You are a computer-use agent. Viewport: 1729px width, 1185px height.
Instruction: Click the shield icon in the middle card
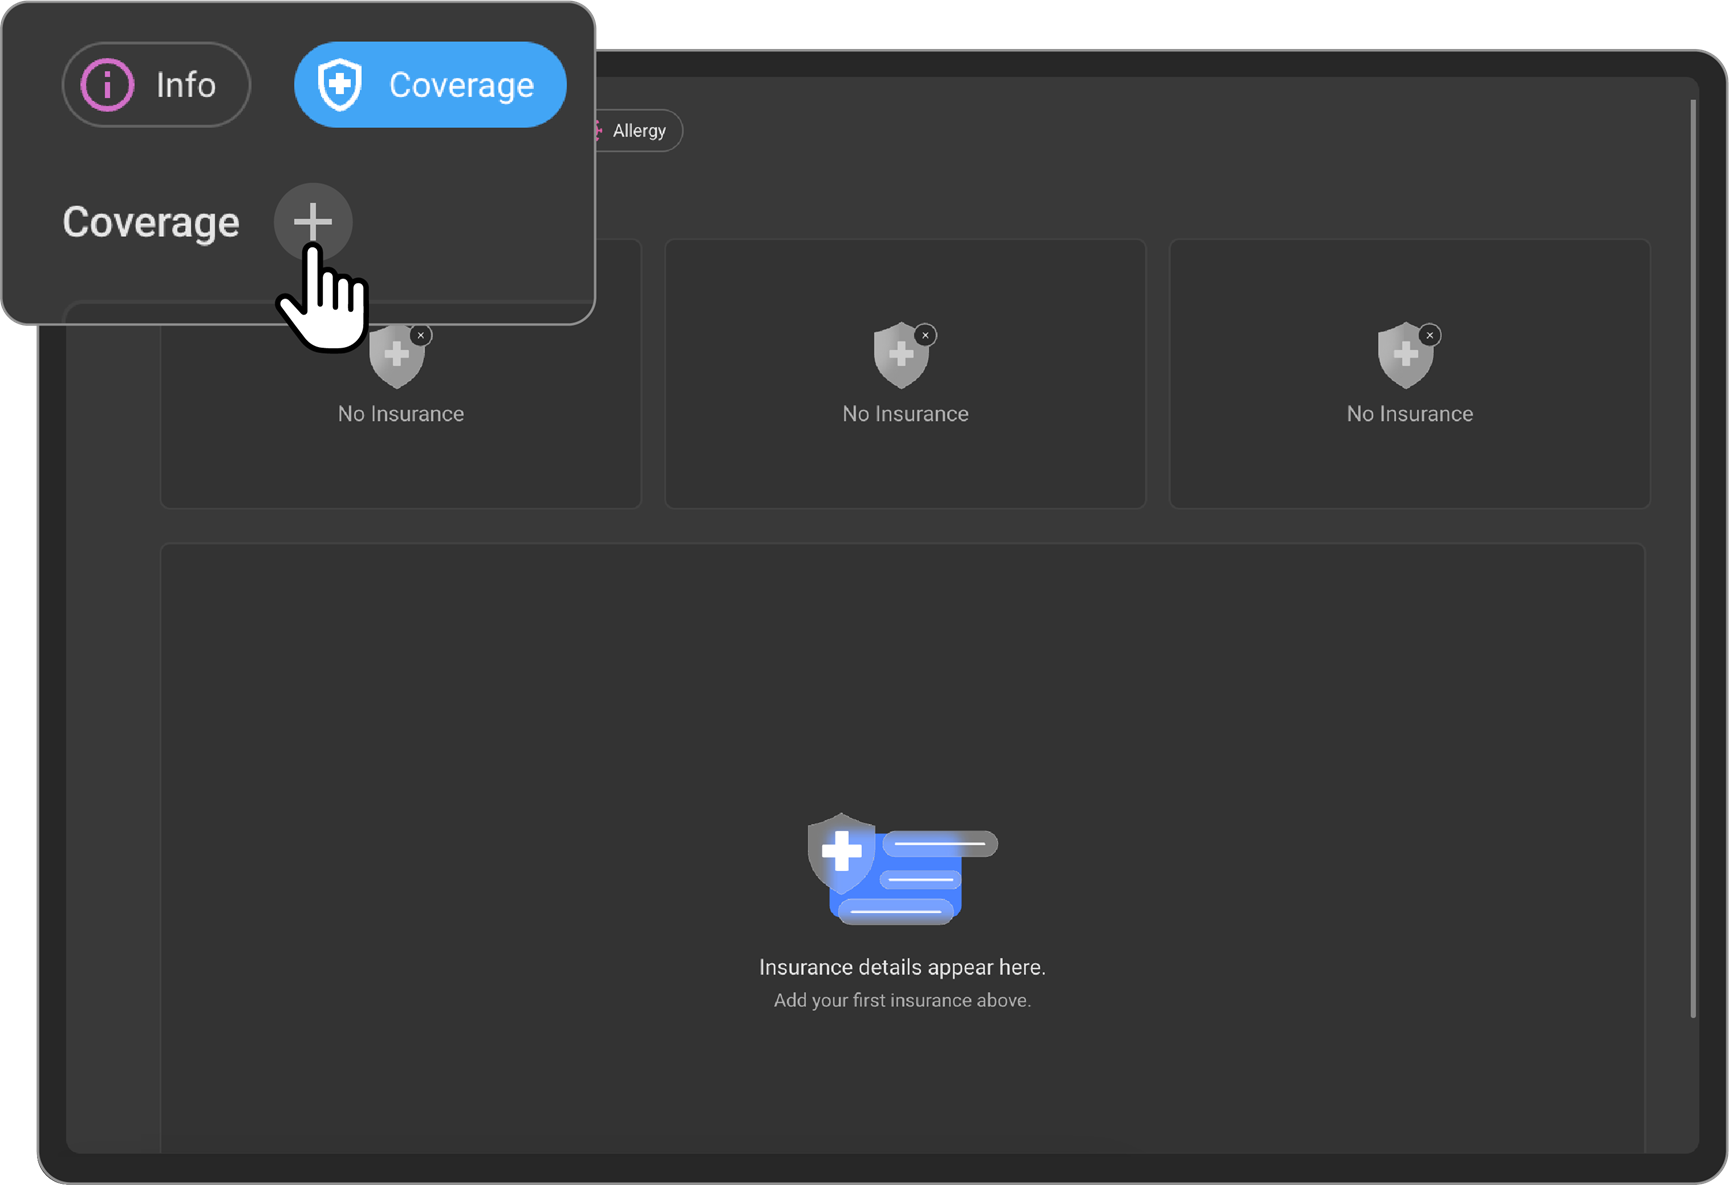[901, 356]
